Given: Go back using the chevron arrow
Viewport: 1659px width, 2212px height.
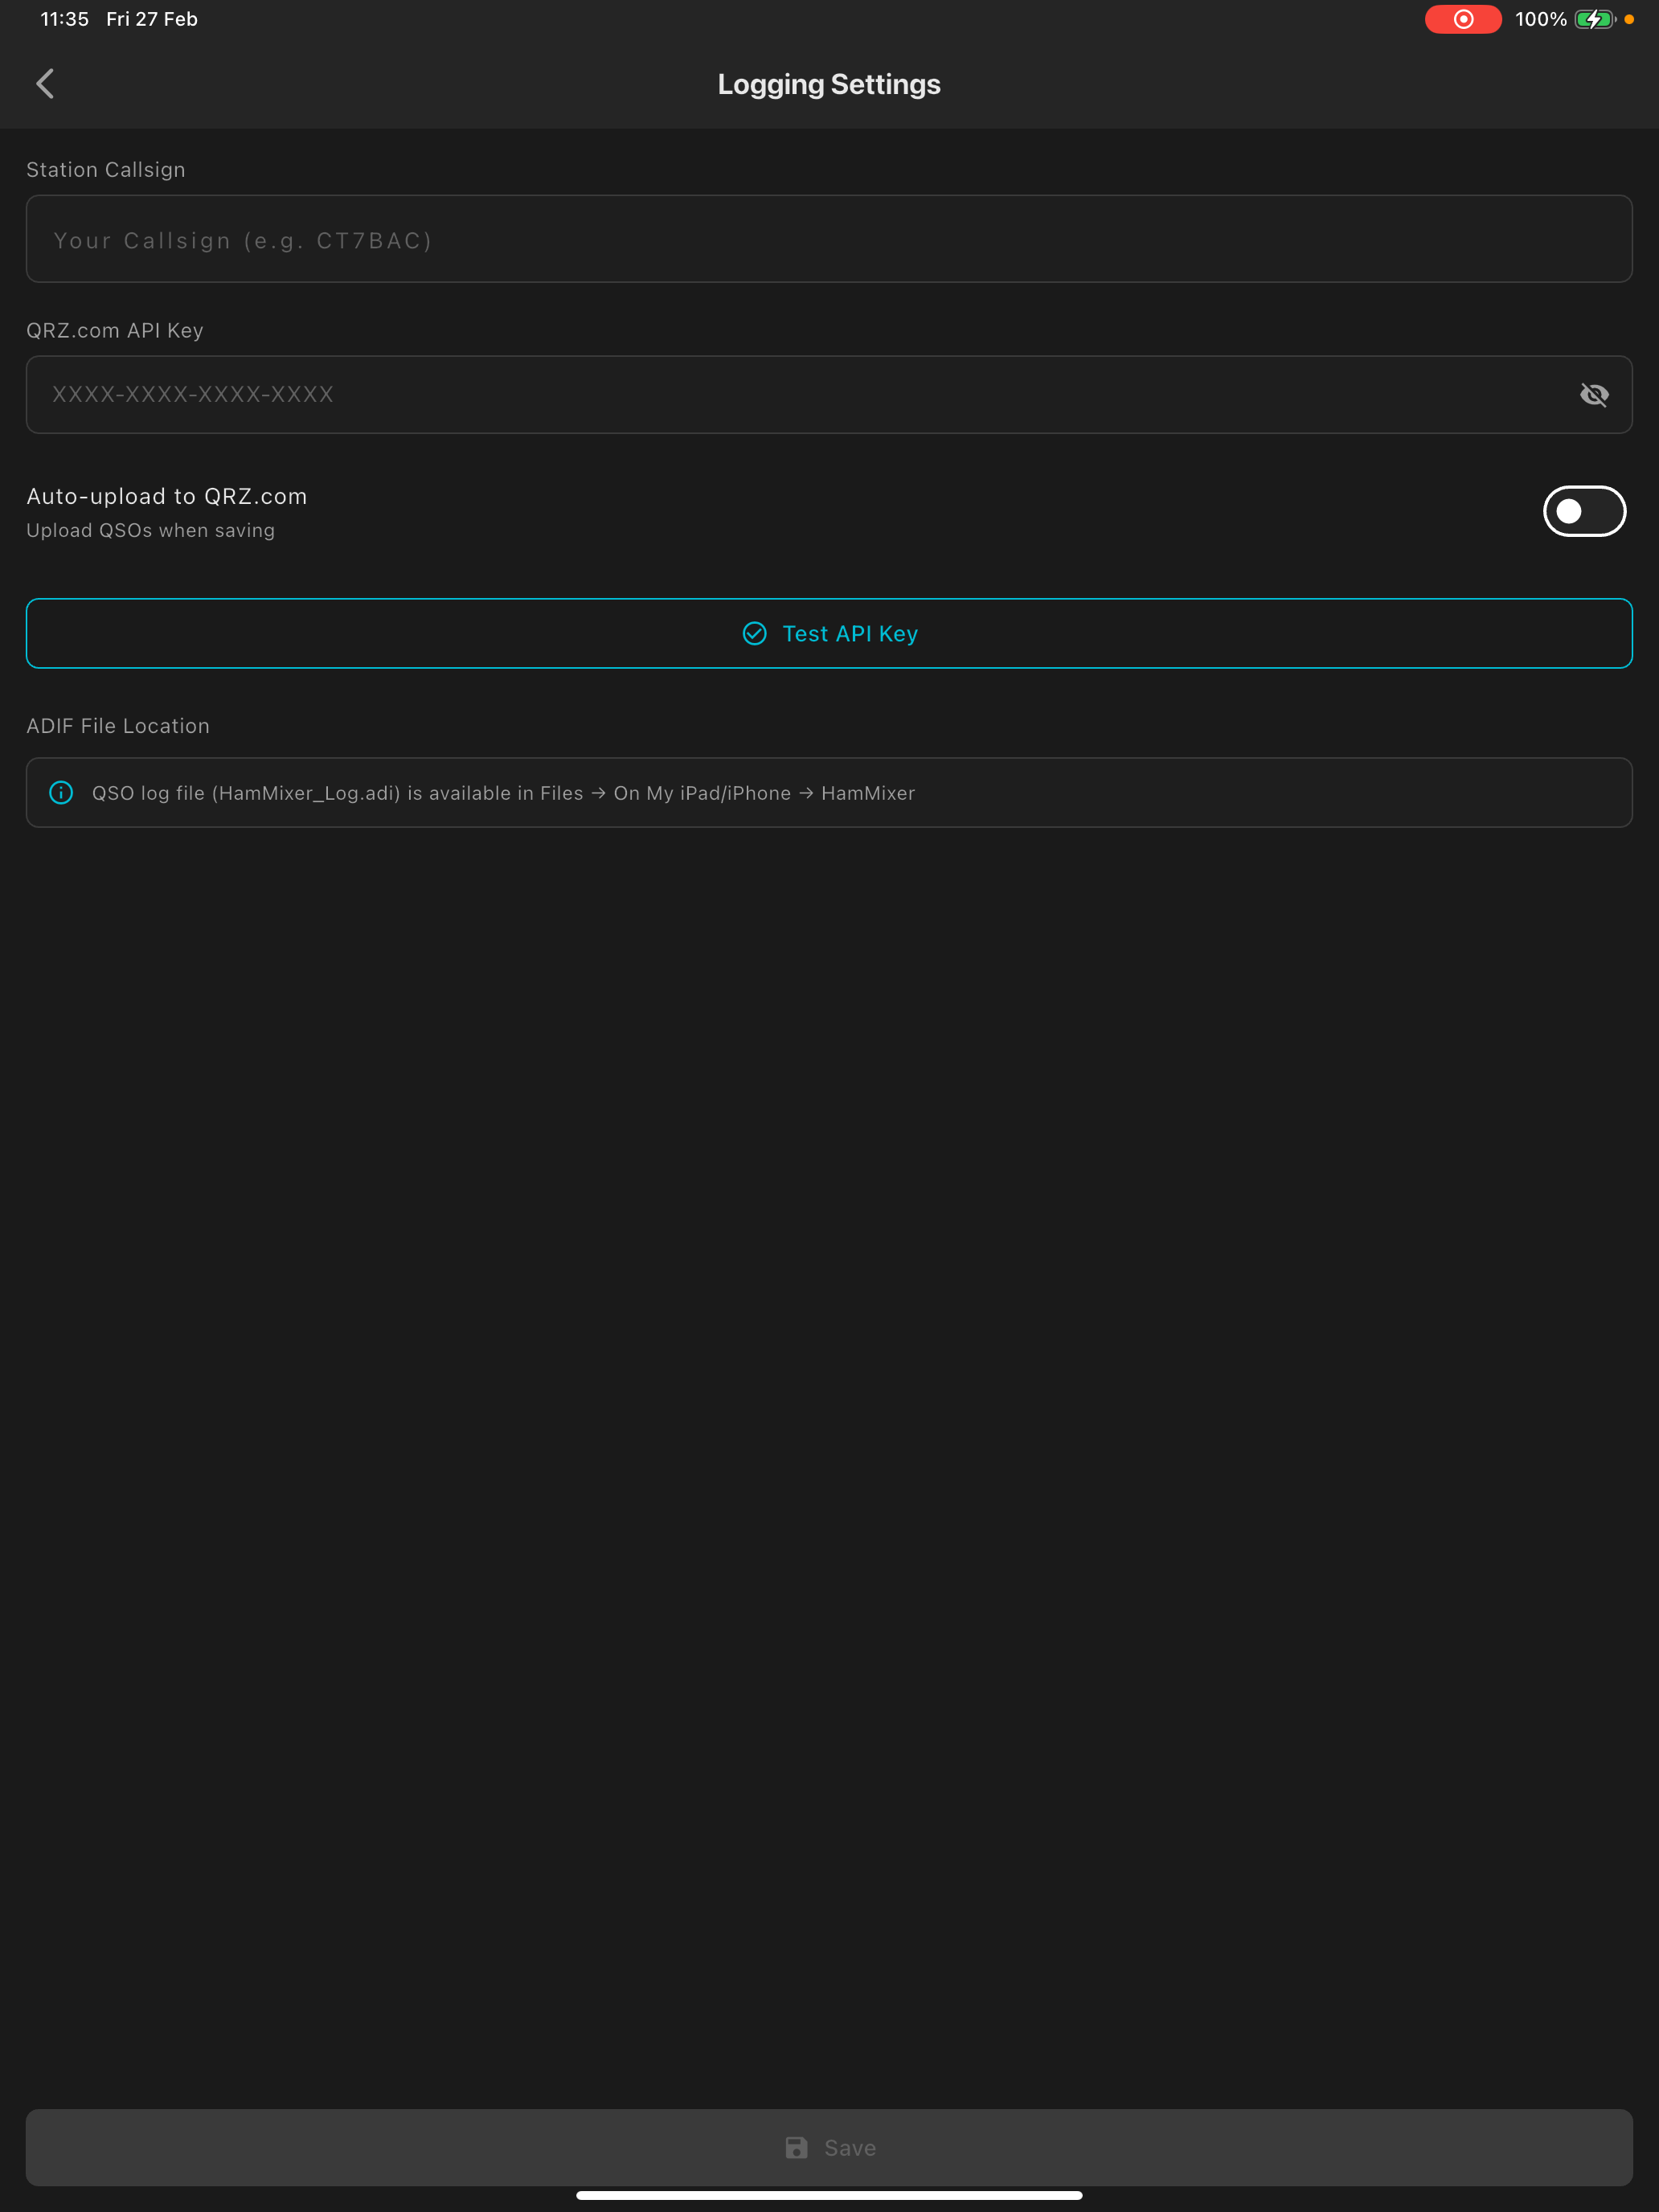Looking at the screenshot, I should [x=45, y=84].
